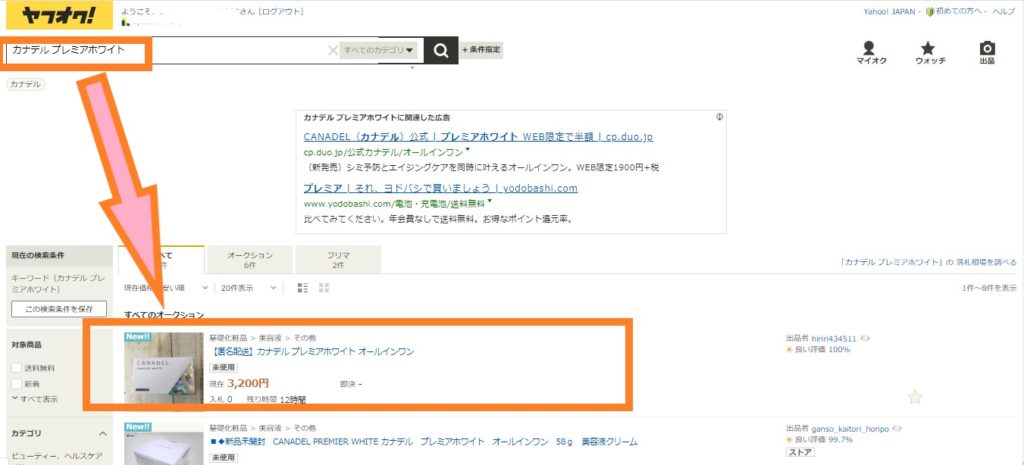
Task: Open 【匿名配送】カナデル プレミアホワイト listing title
Action: (x=312, y=352)
